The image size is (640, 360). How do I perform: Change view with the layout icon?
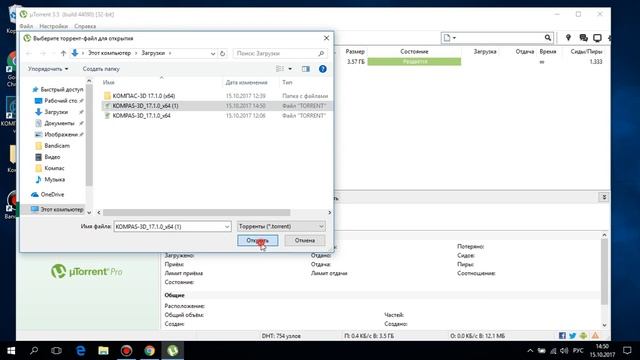tap(280, 69)
